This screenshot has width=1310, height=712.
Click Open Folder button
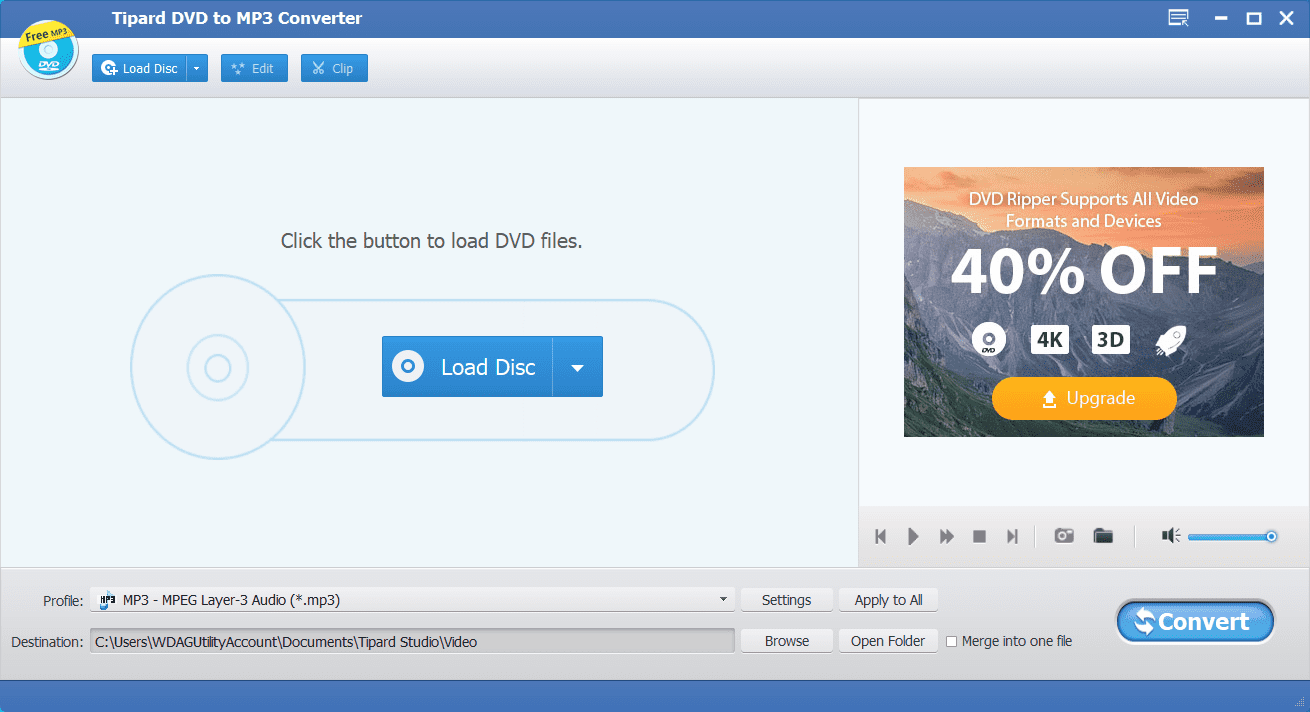(x=888, y=641)
